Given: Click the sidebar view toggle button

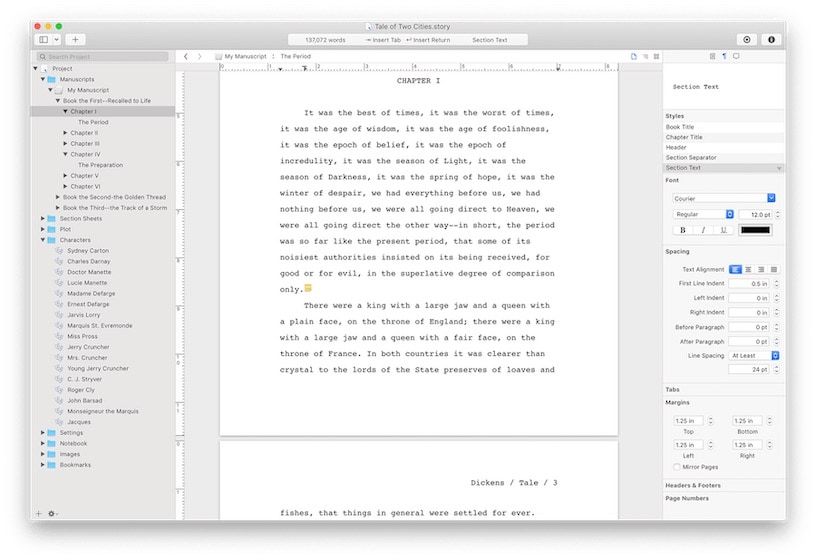Looking at the screenshot, I should tap(46, 40).
